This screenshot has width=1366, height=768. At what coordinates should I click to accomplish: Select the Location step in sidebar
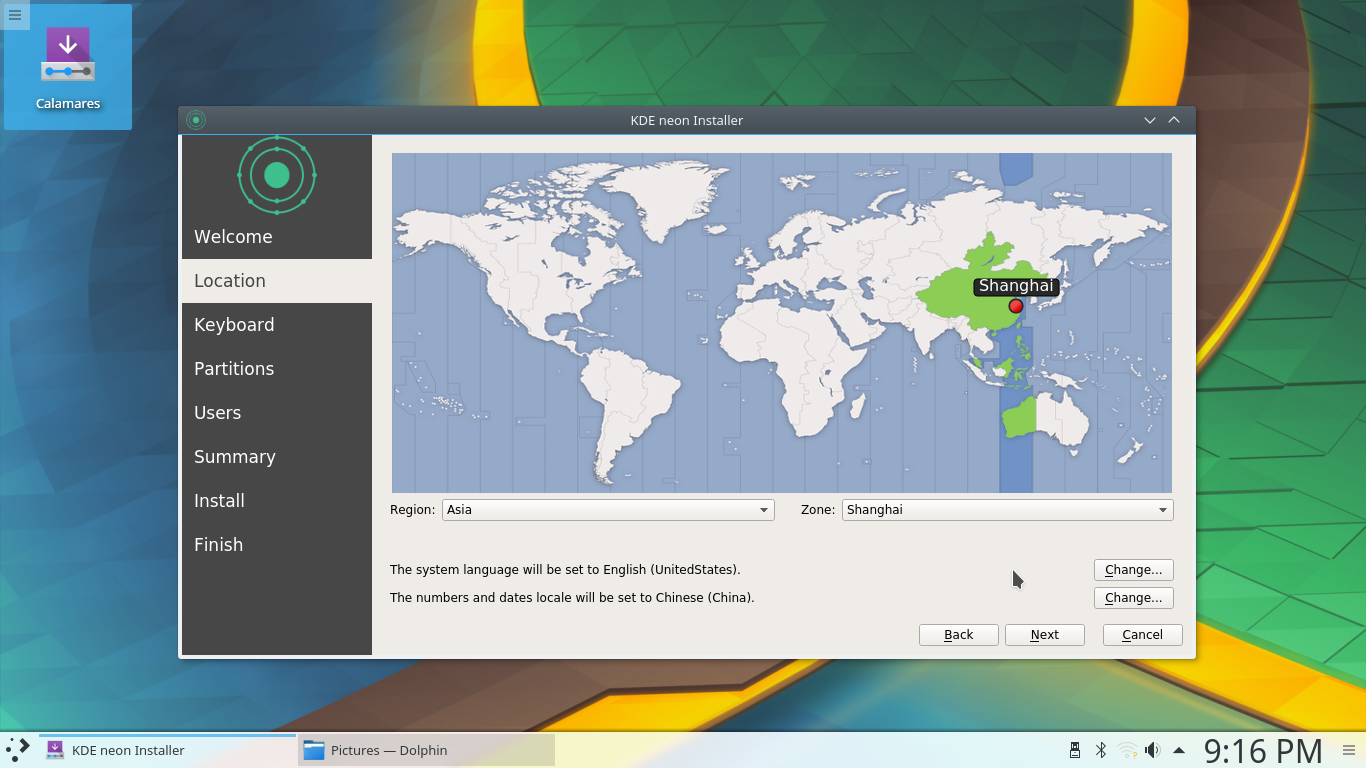point(277,281)
